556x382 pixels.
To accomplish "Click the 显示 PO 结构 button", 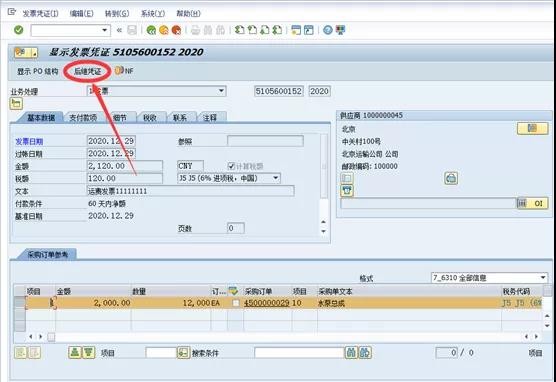I will pyautogui.click(x=38, y=71).
